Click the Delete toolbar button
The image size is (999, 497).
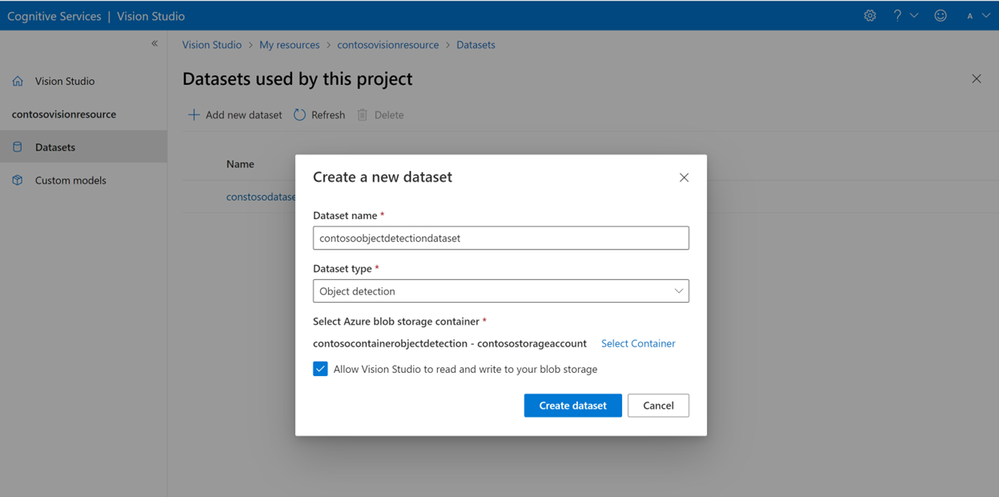(380, 115)
